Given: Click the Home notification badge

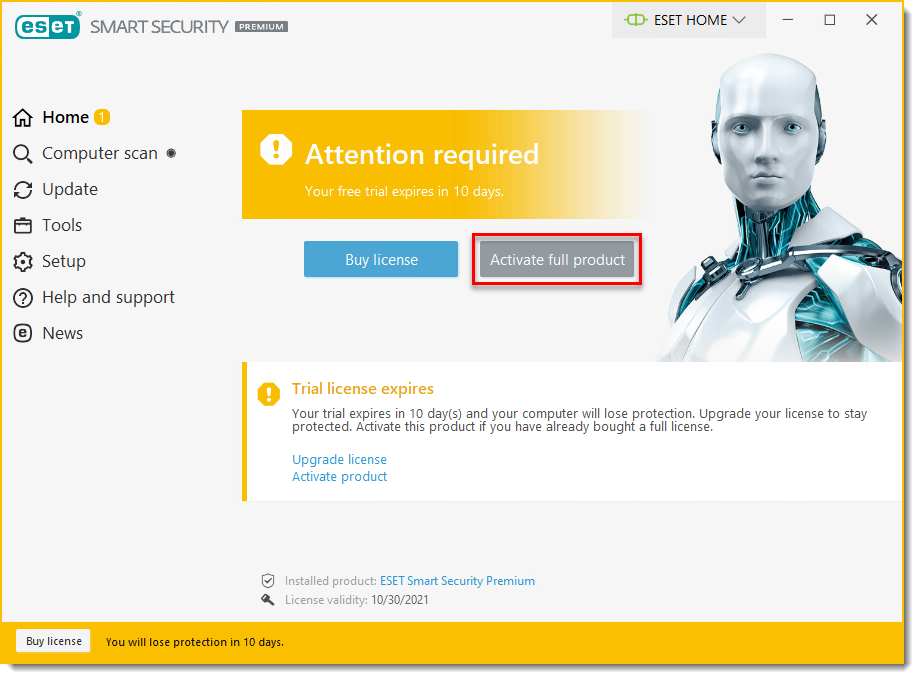Looking at the screenshot, I should (x=102, y=118).
